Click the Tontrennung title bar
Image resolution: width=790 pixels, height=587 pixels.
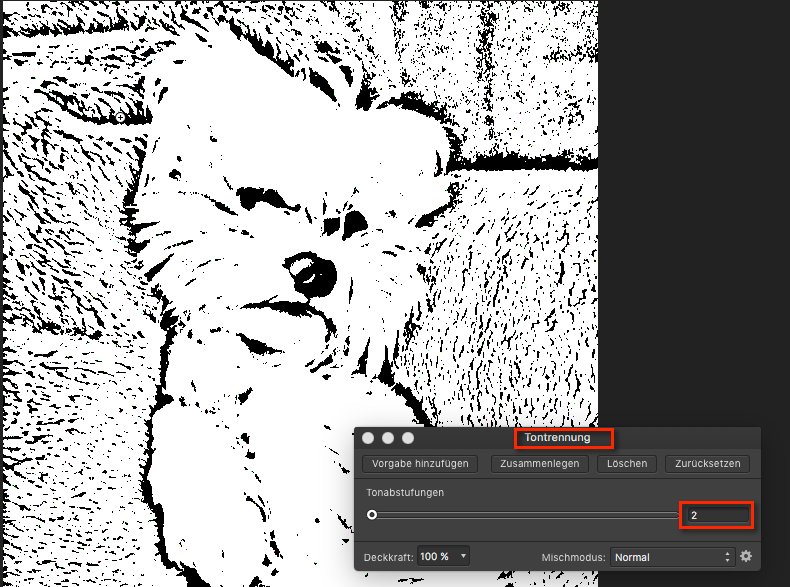pyautogui.click(x=558, y=438)
